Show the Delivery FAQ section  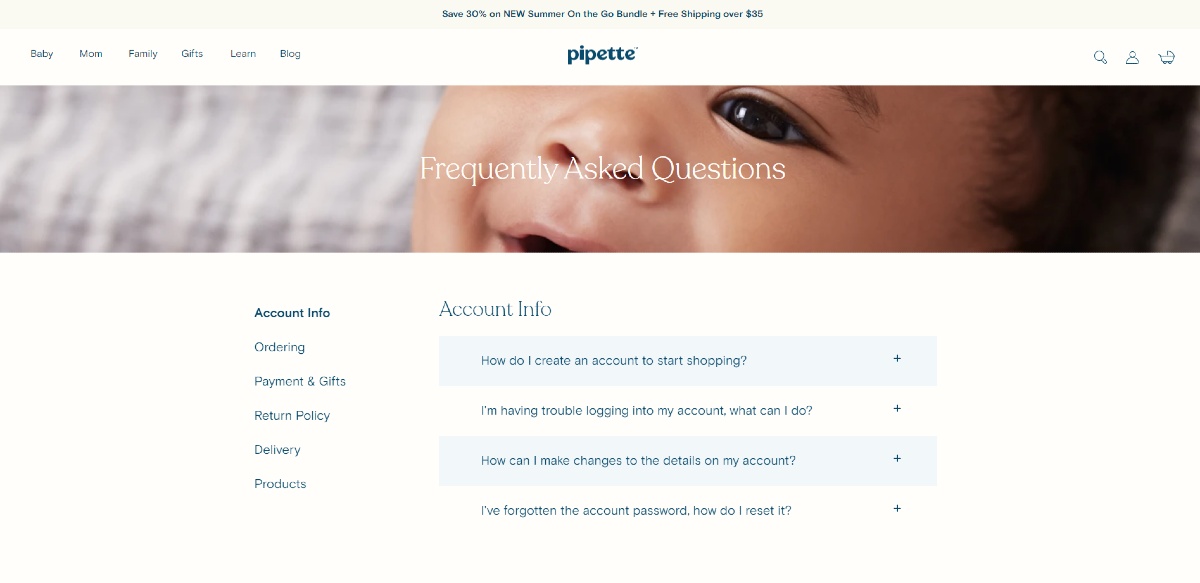tap(277, 450)
